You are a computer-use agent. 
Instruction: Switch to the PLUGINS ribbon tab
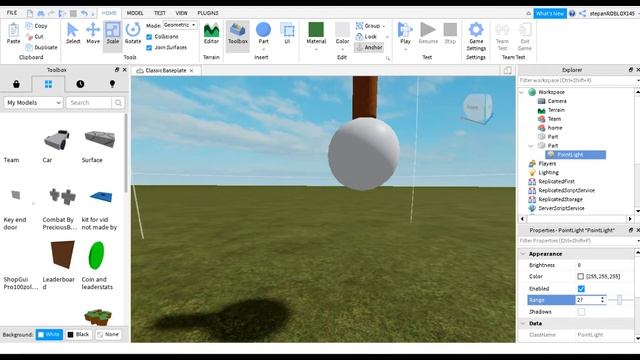coord(208,13)
